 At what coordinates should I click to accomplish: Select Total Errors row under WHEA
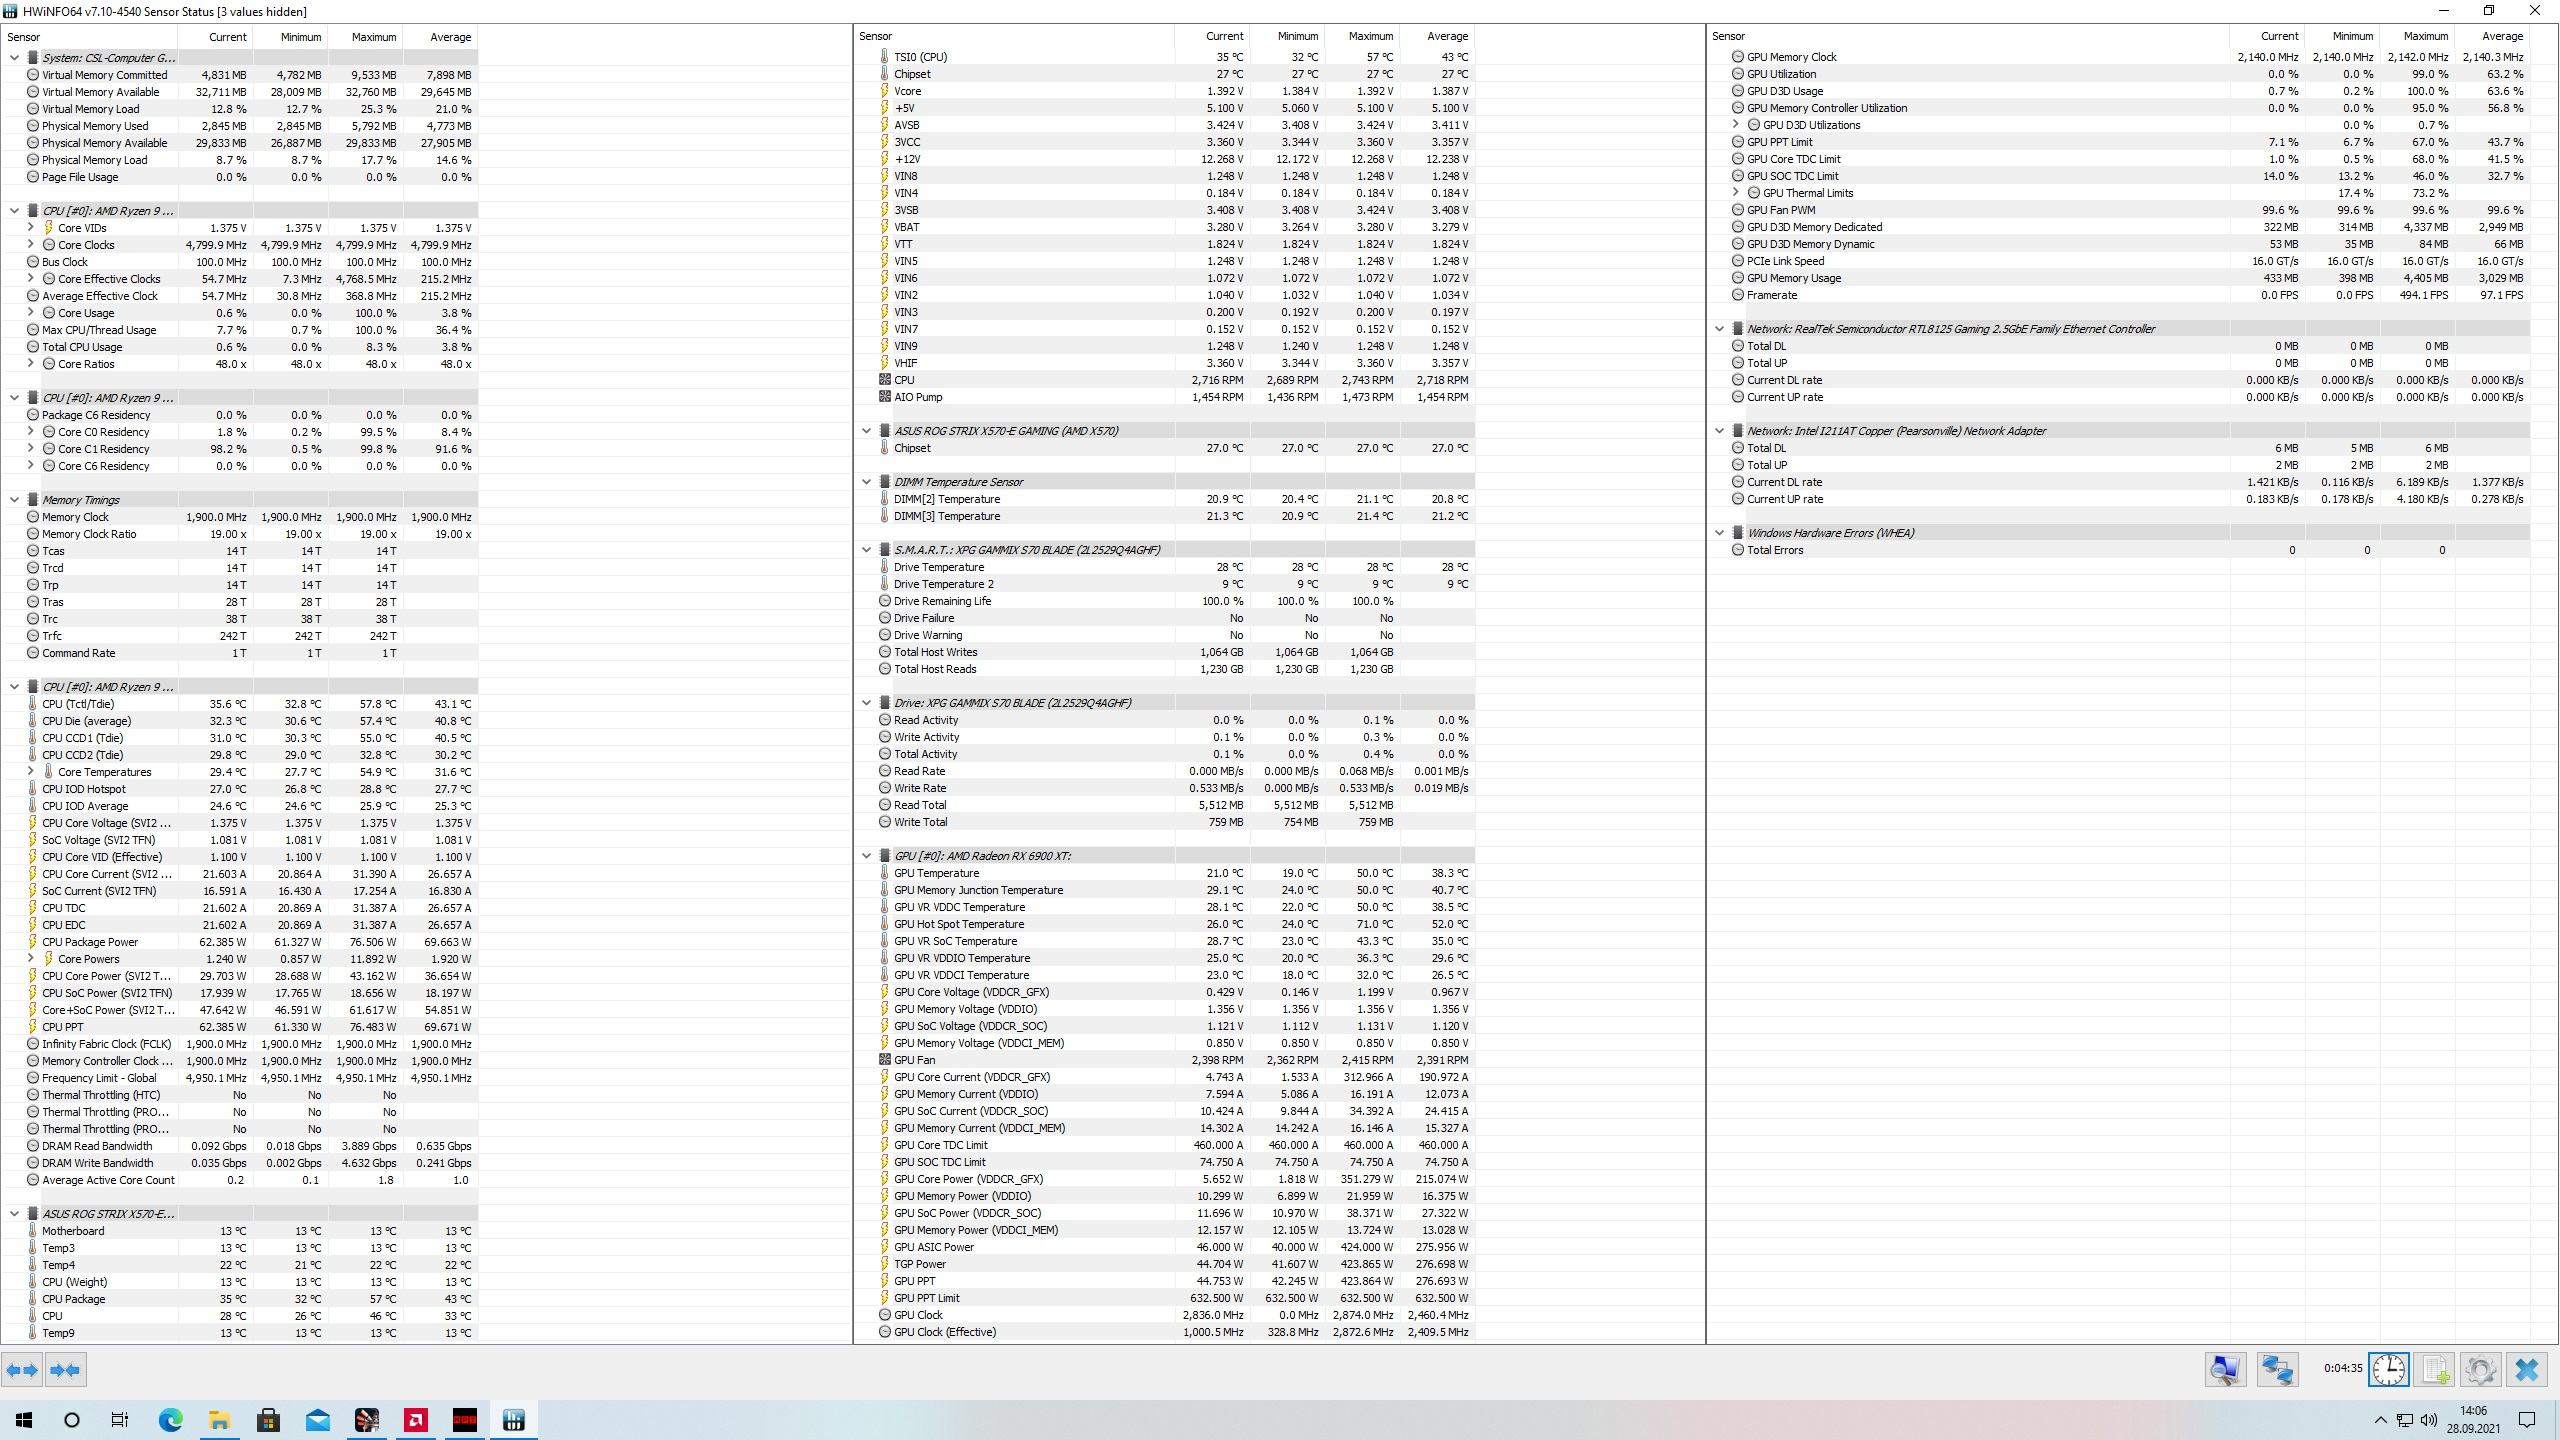point(2119,550)
